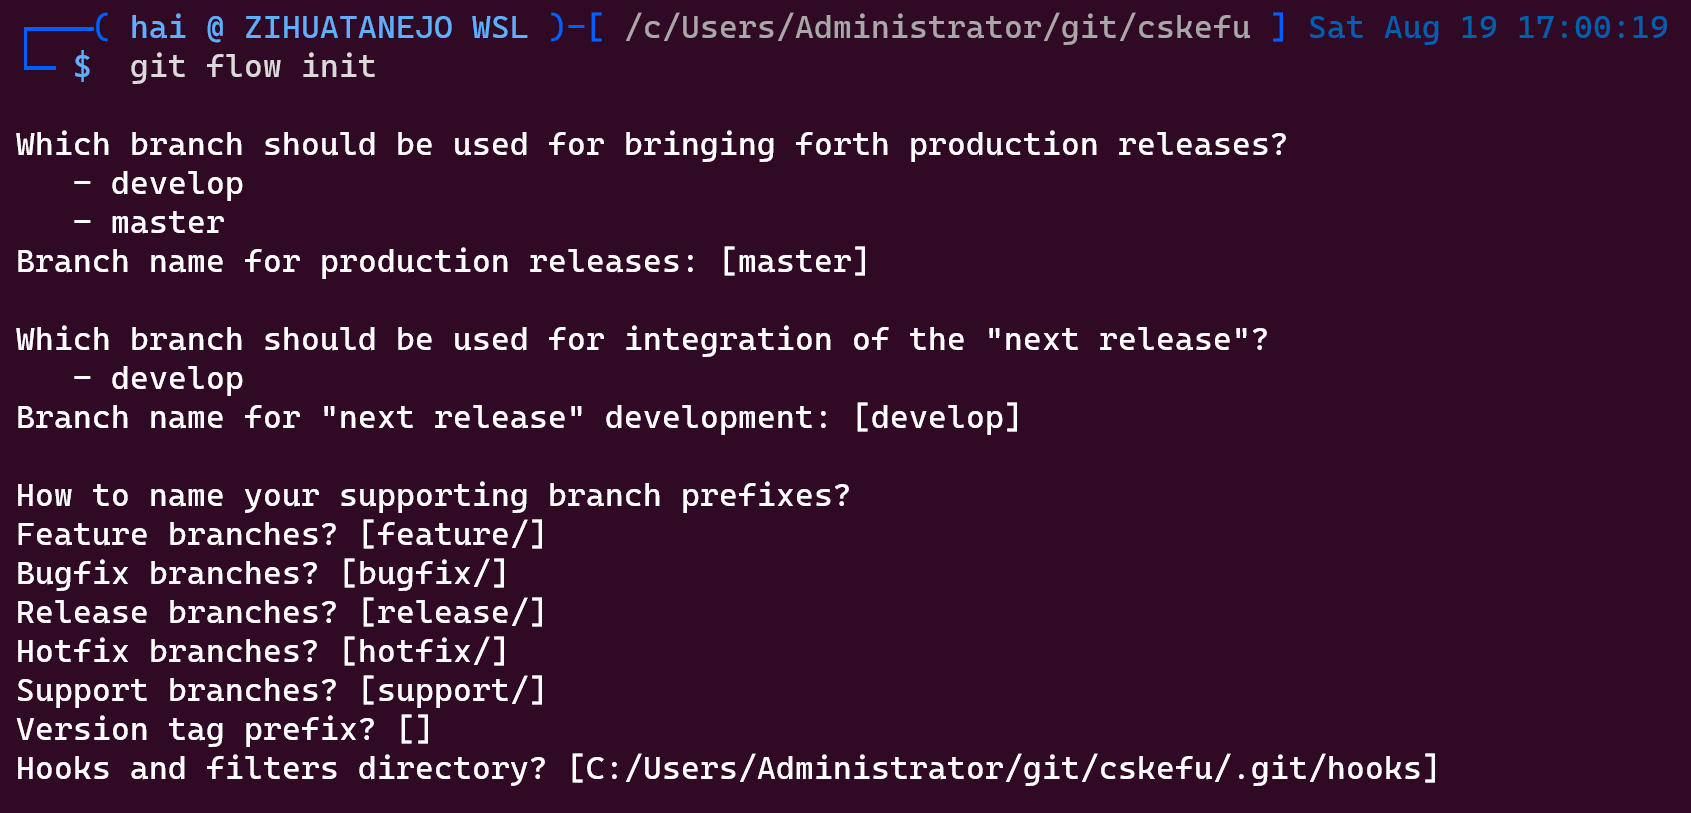The height and width of the screenshot is (813, 1691).
Task: Click the empty '[]' version tag prefix
Action: (415, 730)
